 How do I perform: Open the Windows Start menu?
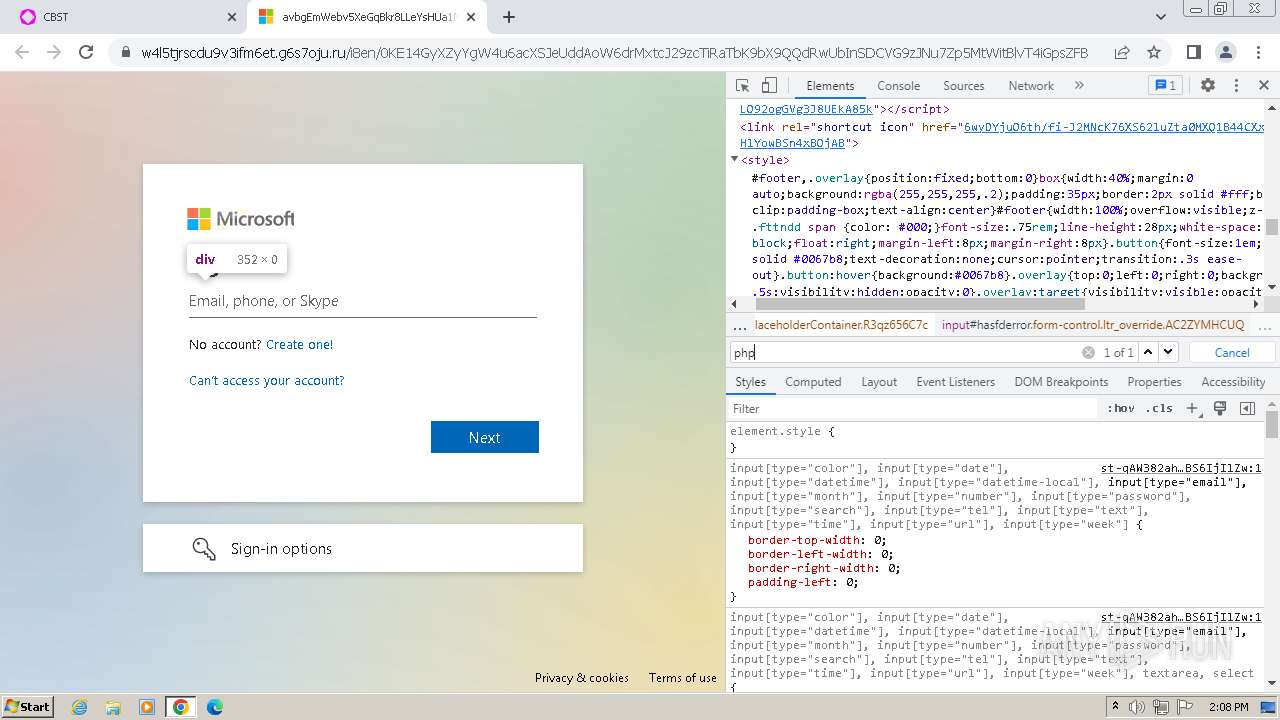point(28,706)
